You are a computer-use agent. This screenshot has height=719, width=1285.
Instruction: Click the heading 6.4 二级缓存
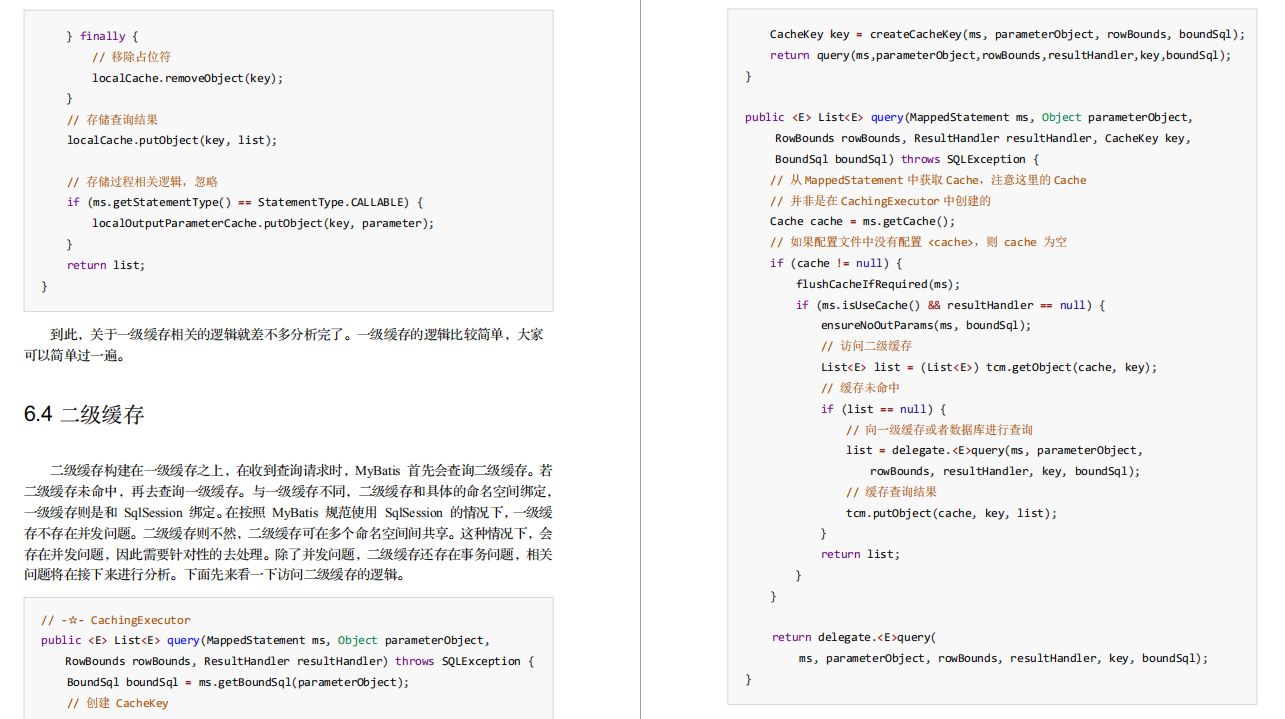tap(84, 414)
